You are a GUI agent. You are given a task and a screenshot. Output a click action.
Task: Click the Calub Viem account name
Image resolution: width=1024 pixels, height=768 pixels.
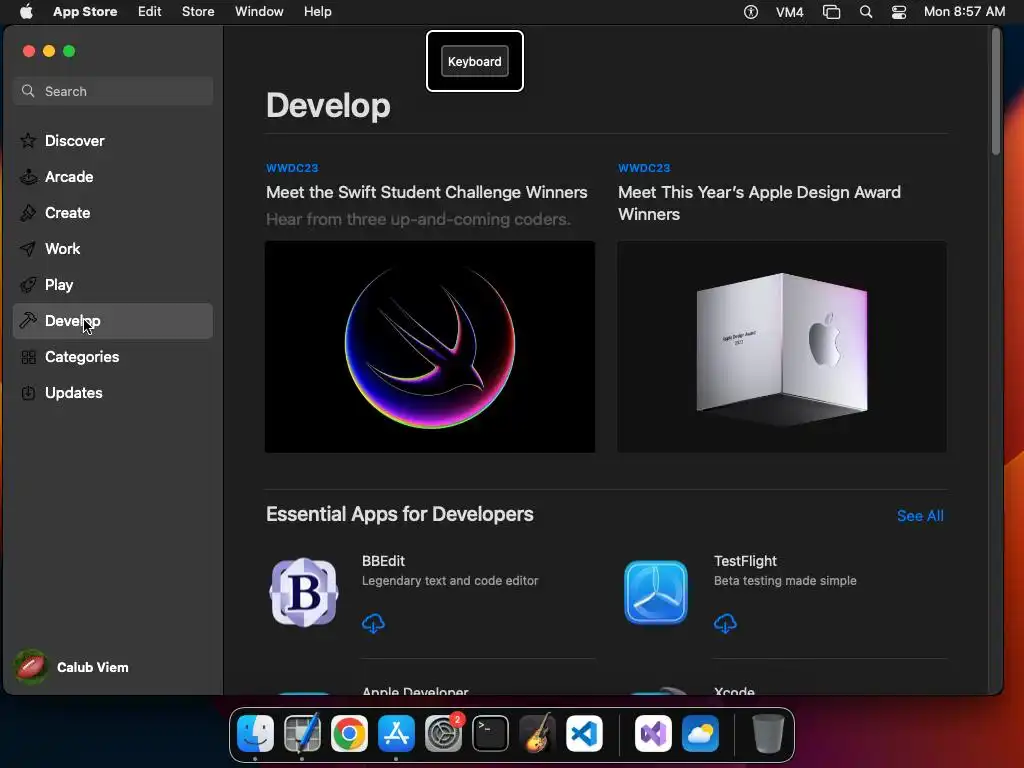[93, 667]
